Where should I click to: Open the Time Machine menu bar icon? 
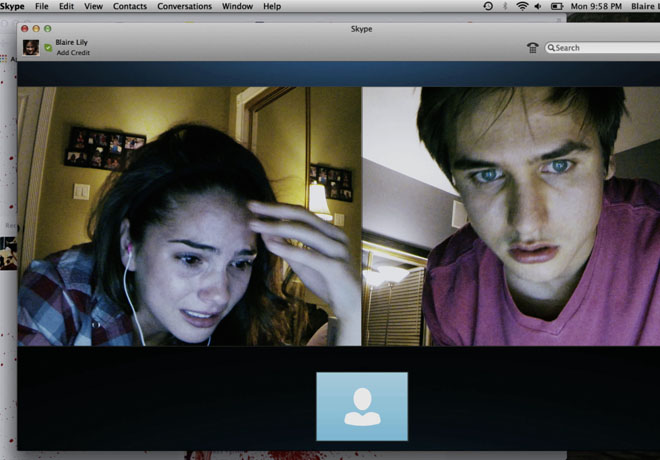pos(488,6)
